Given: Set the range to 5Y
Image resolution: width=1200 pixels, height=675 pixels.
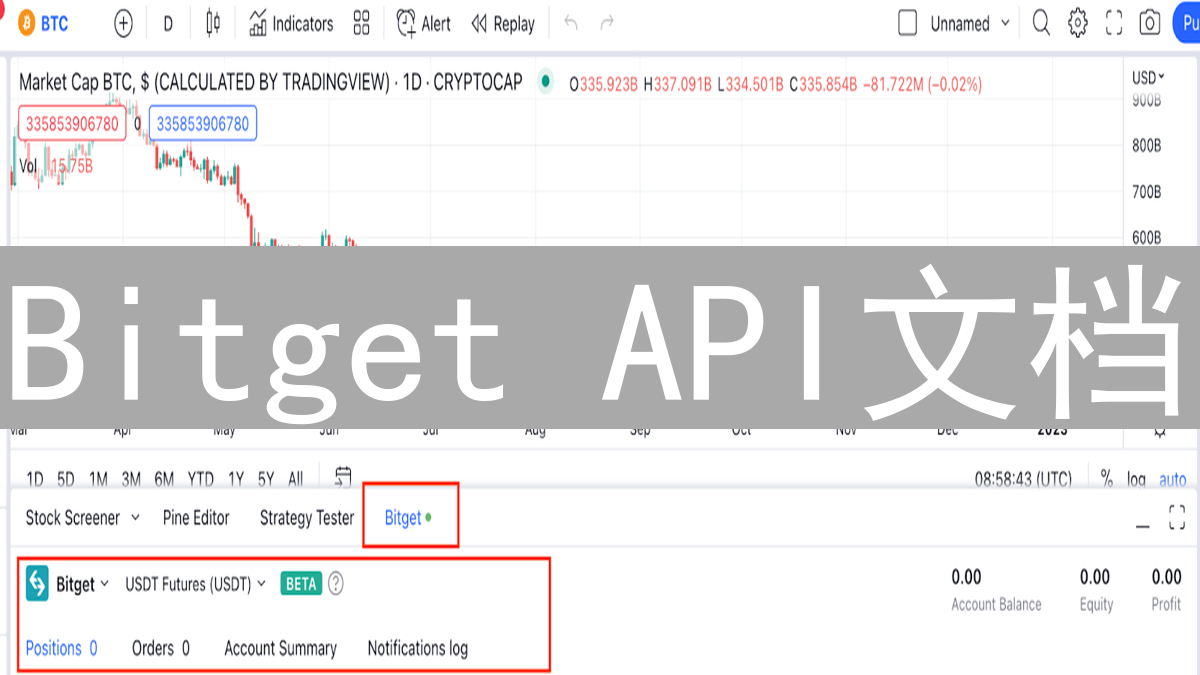Looking at the screenshot, I should 266,479.
